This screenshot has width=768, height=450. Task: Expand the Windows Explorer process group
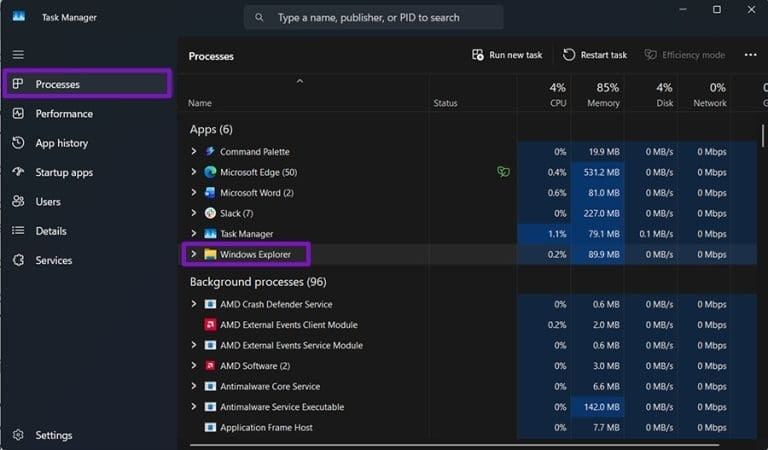(193, 254)
